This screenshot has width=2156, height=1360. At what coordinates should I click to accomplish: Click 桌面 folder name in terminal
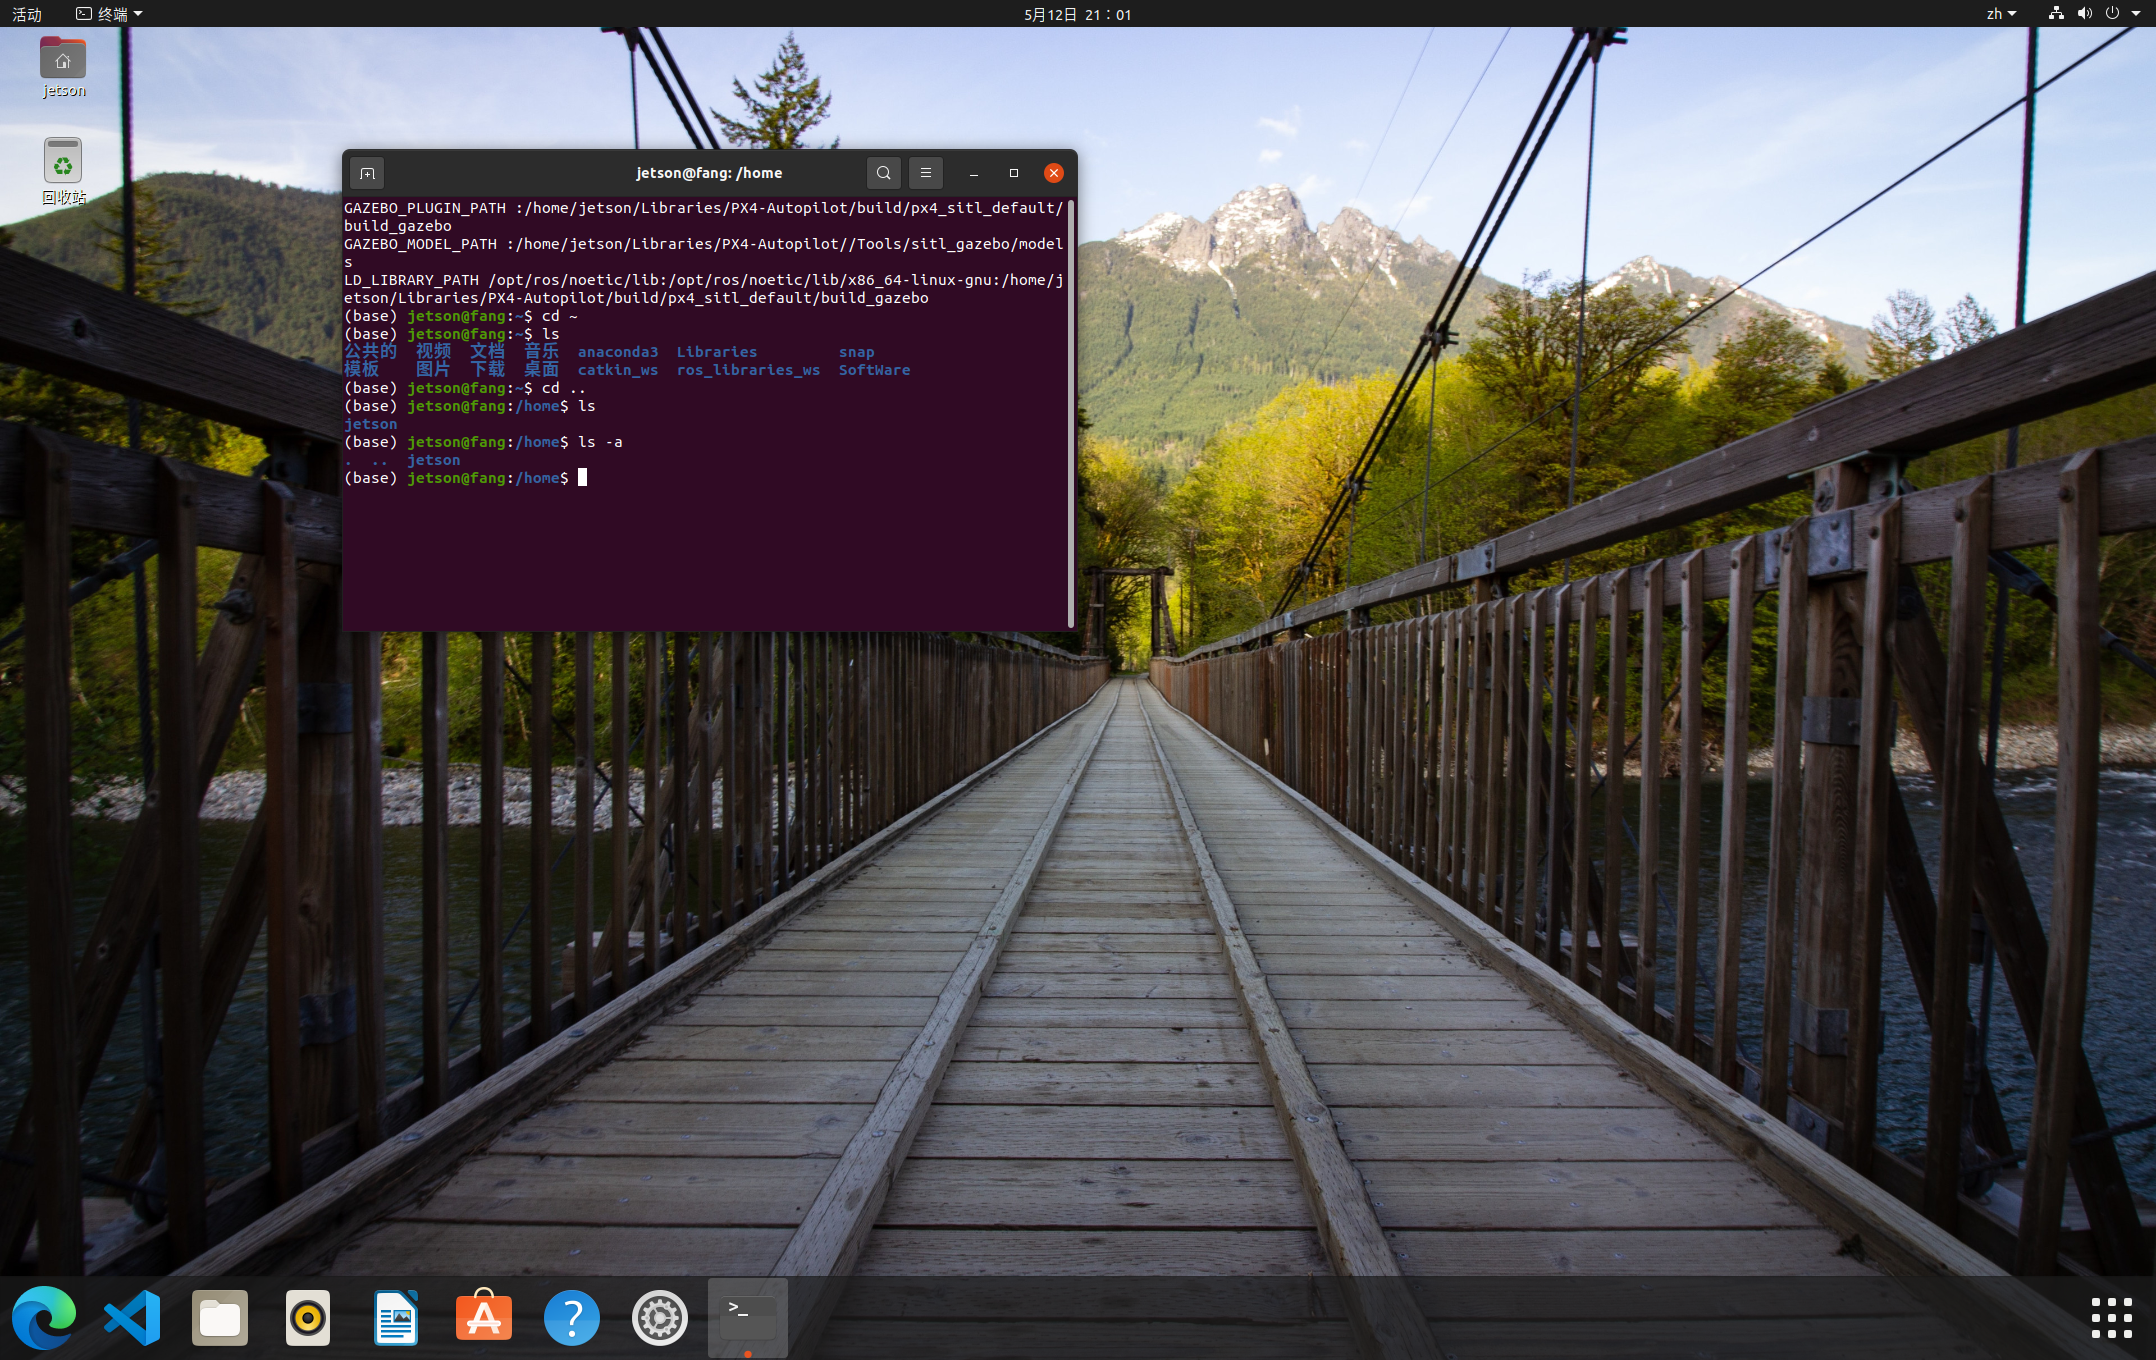[542, 370]
